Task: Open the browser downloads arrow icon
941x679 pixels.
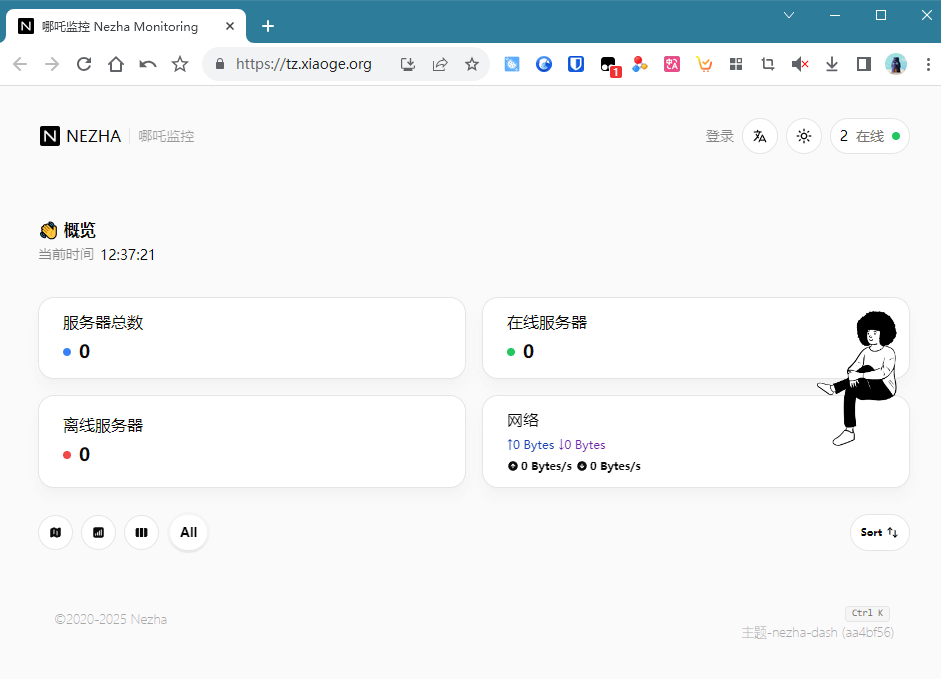Action: pos(831,64)
